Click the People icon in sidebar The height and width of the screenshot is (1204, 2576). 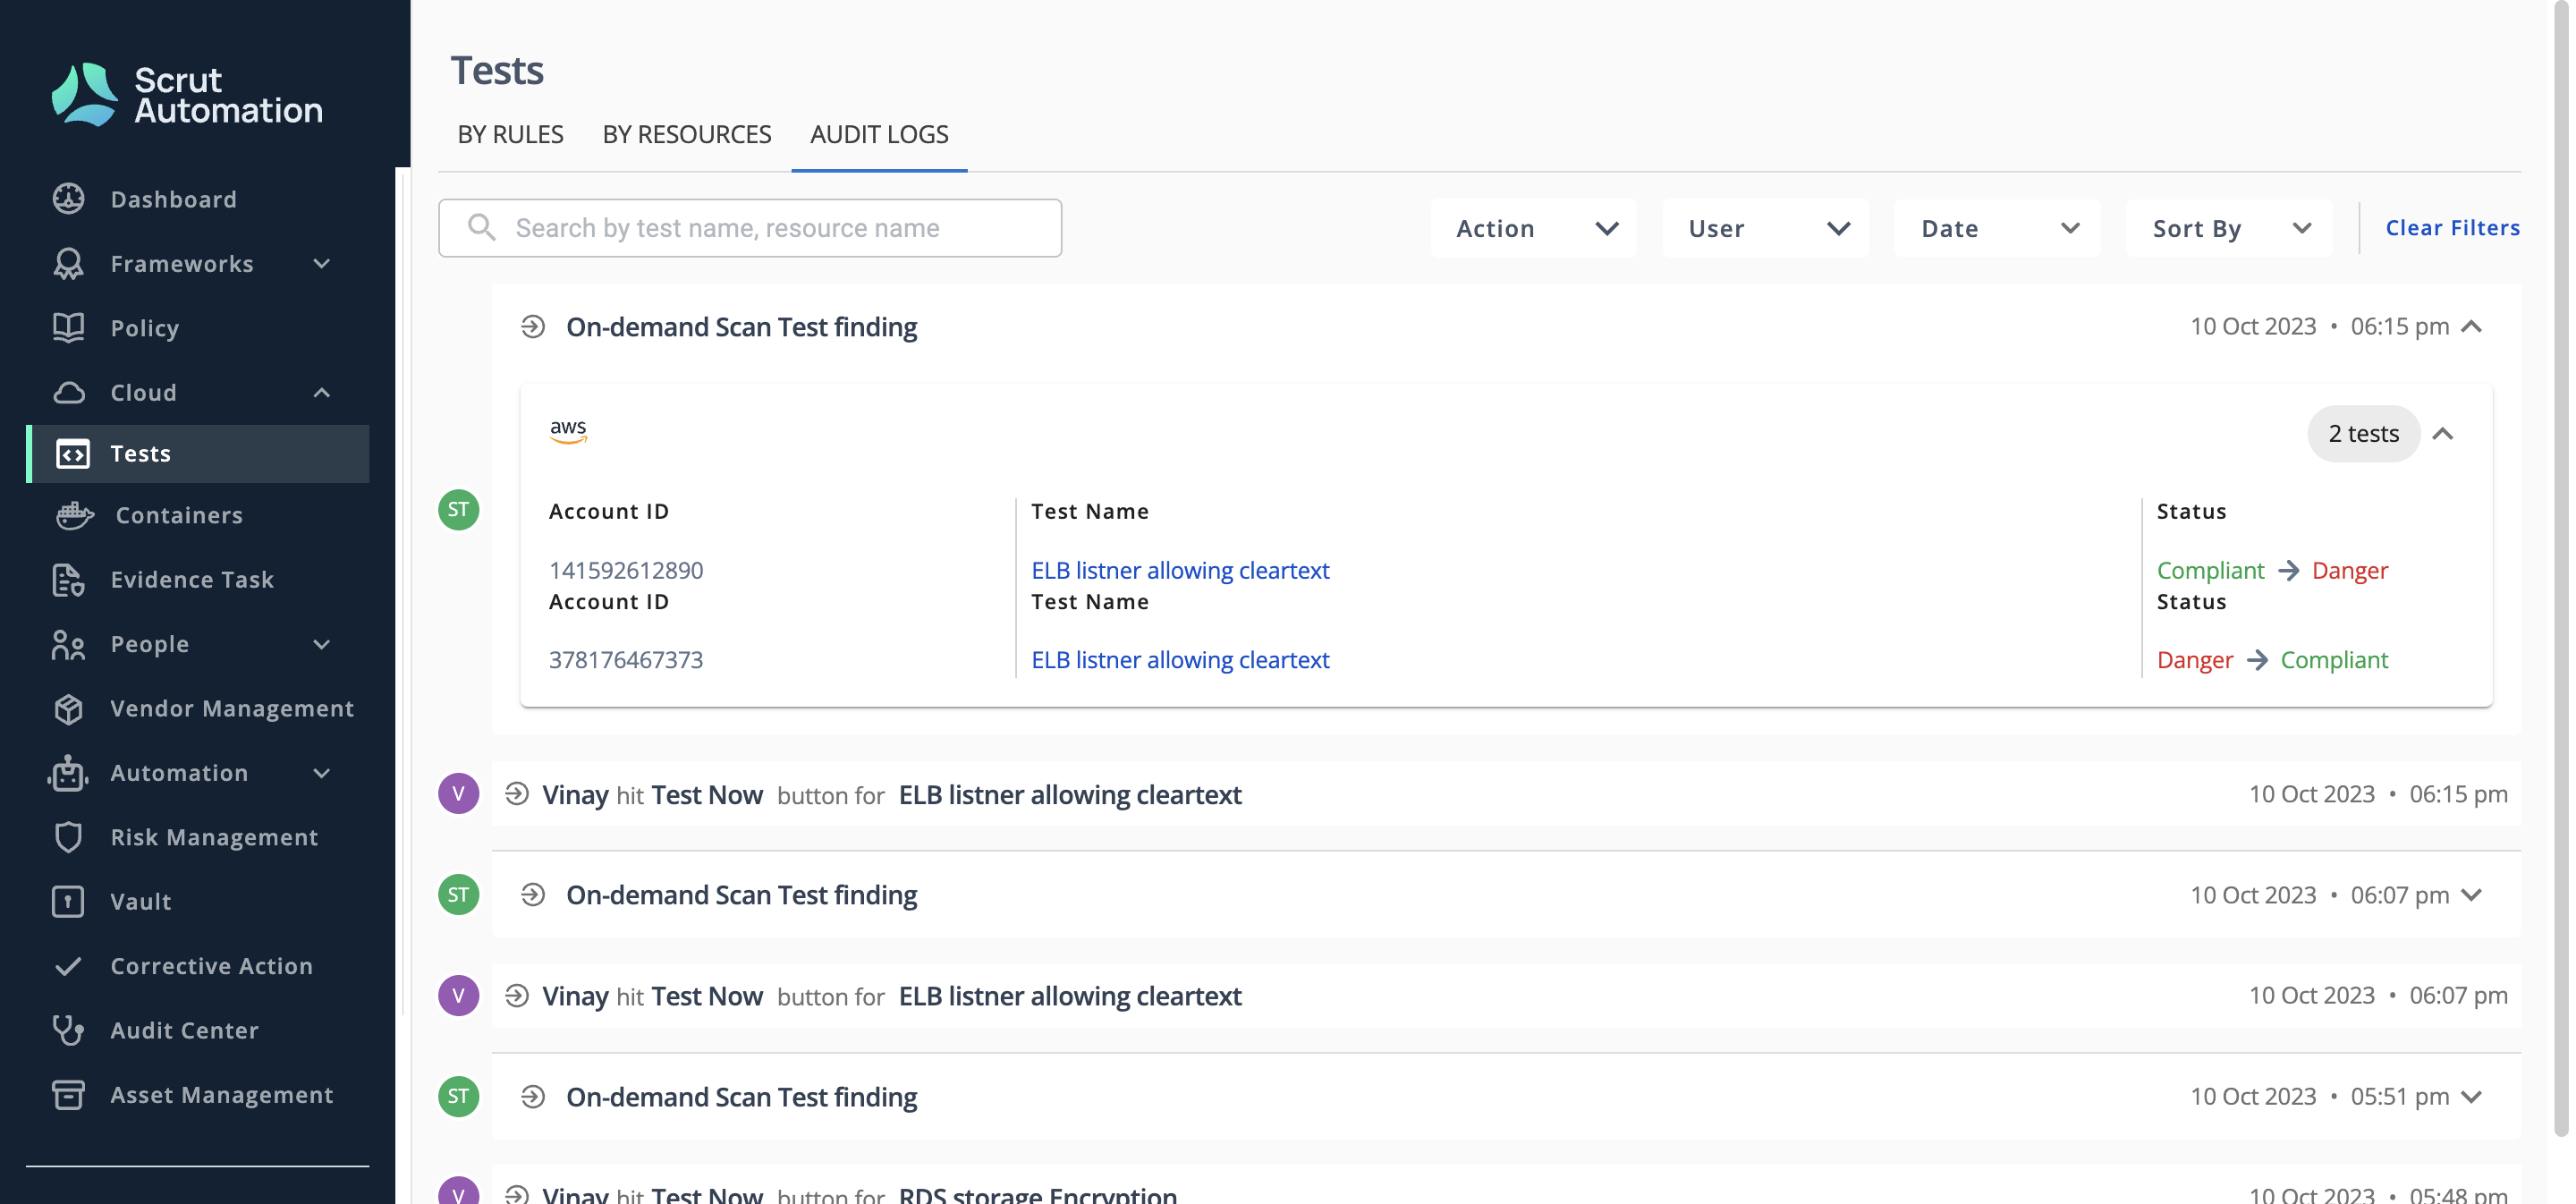pyautogui.click(x=68, y=645)
